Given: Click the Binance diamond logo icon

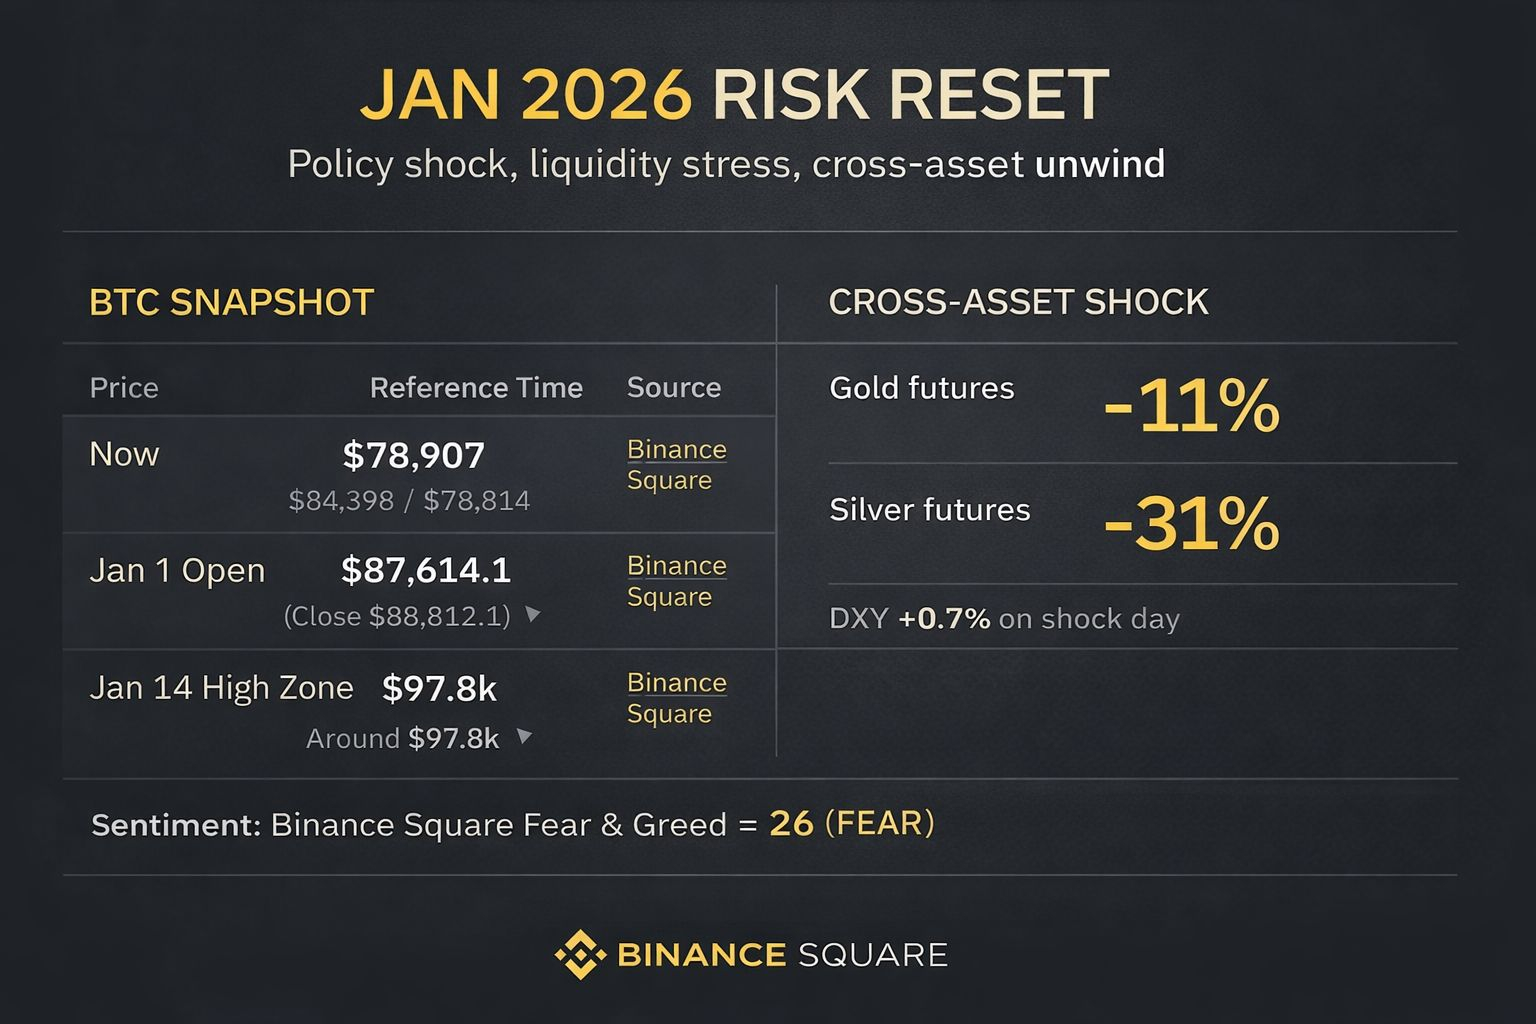Looking at the screenshot, I should [580, 954].
